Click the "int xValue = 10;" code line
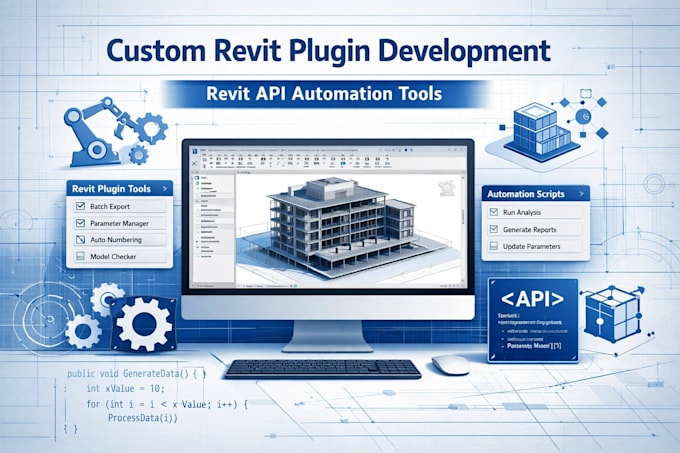The width and height of the screenshot is (680, 453). 126,388
